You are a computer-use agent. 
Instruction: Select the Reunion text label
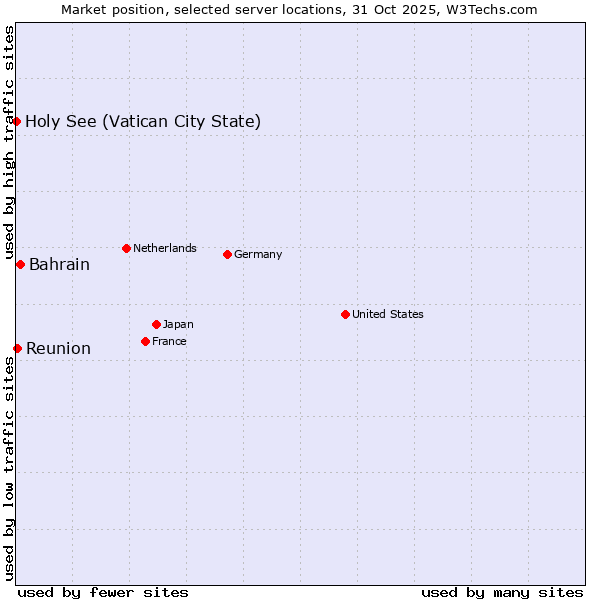(x=58, y=349)
